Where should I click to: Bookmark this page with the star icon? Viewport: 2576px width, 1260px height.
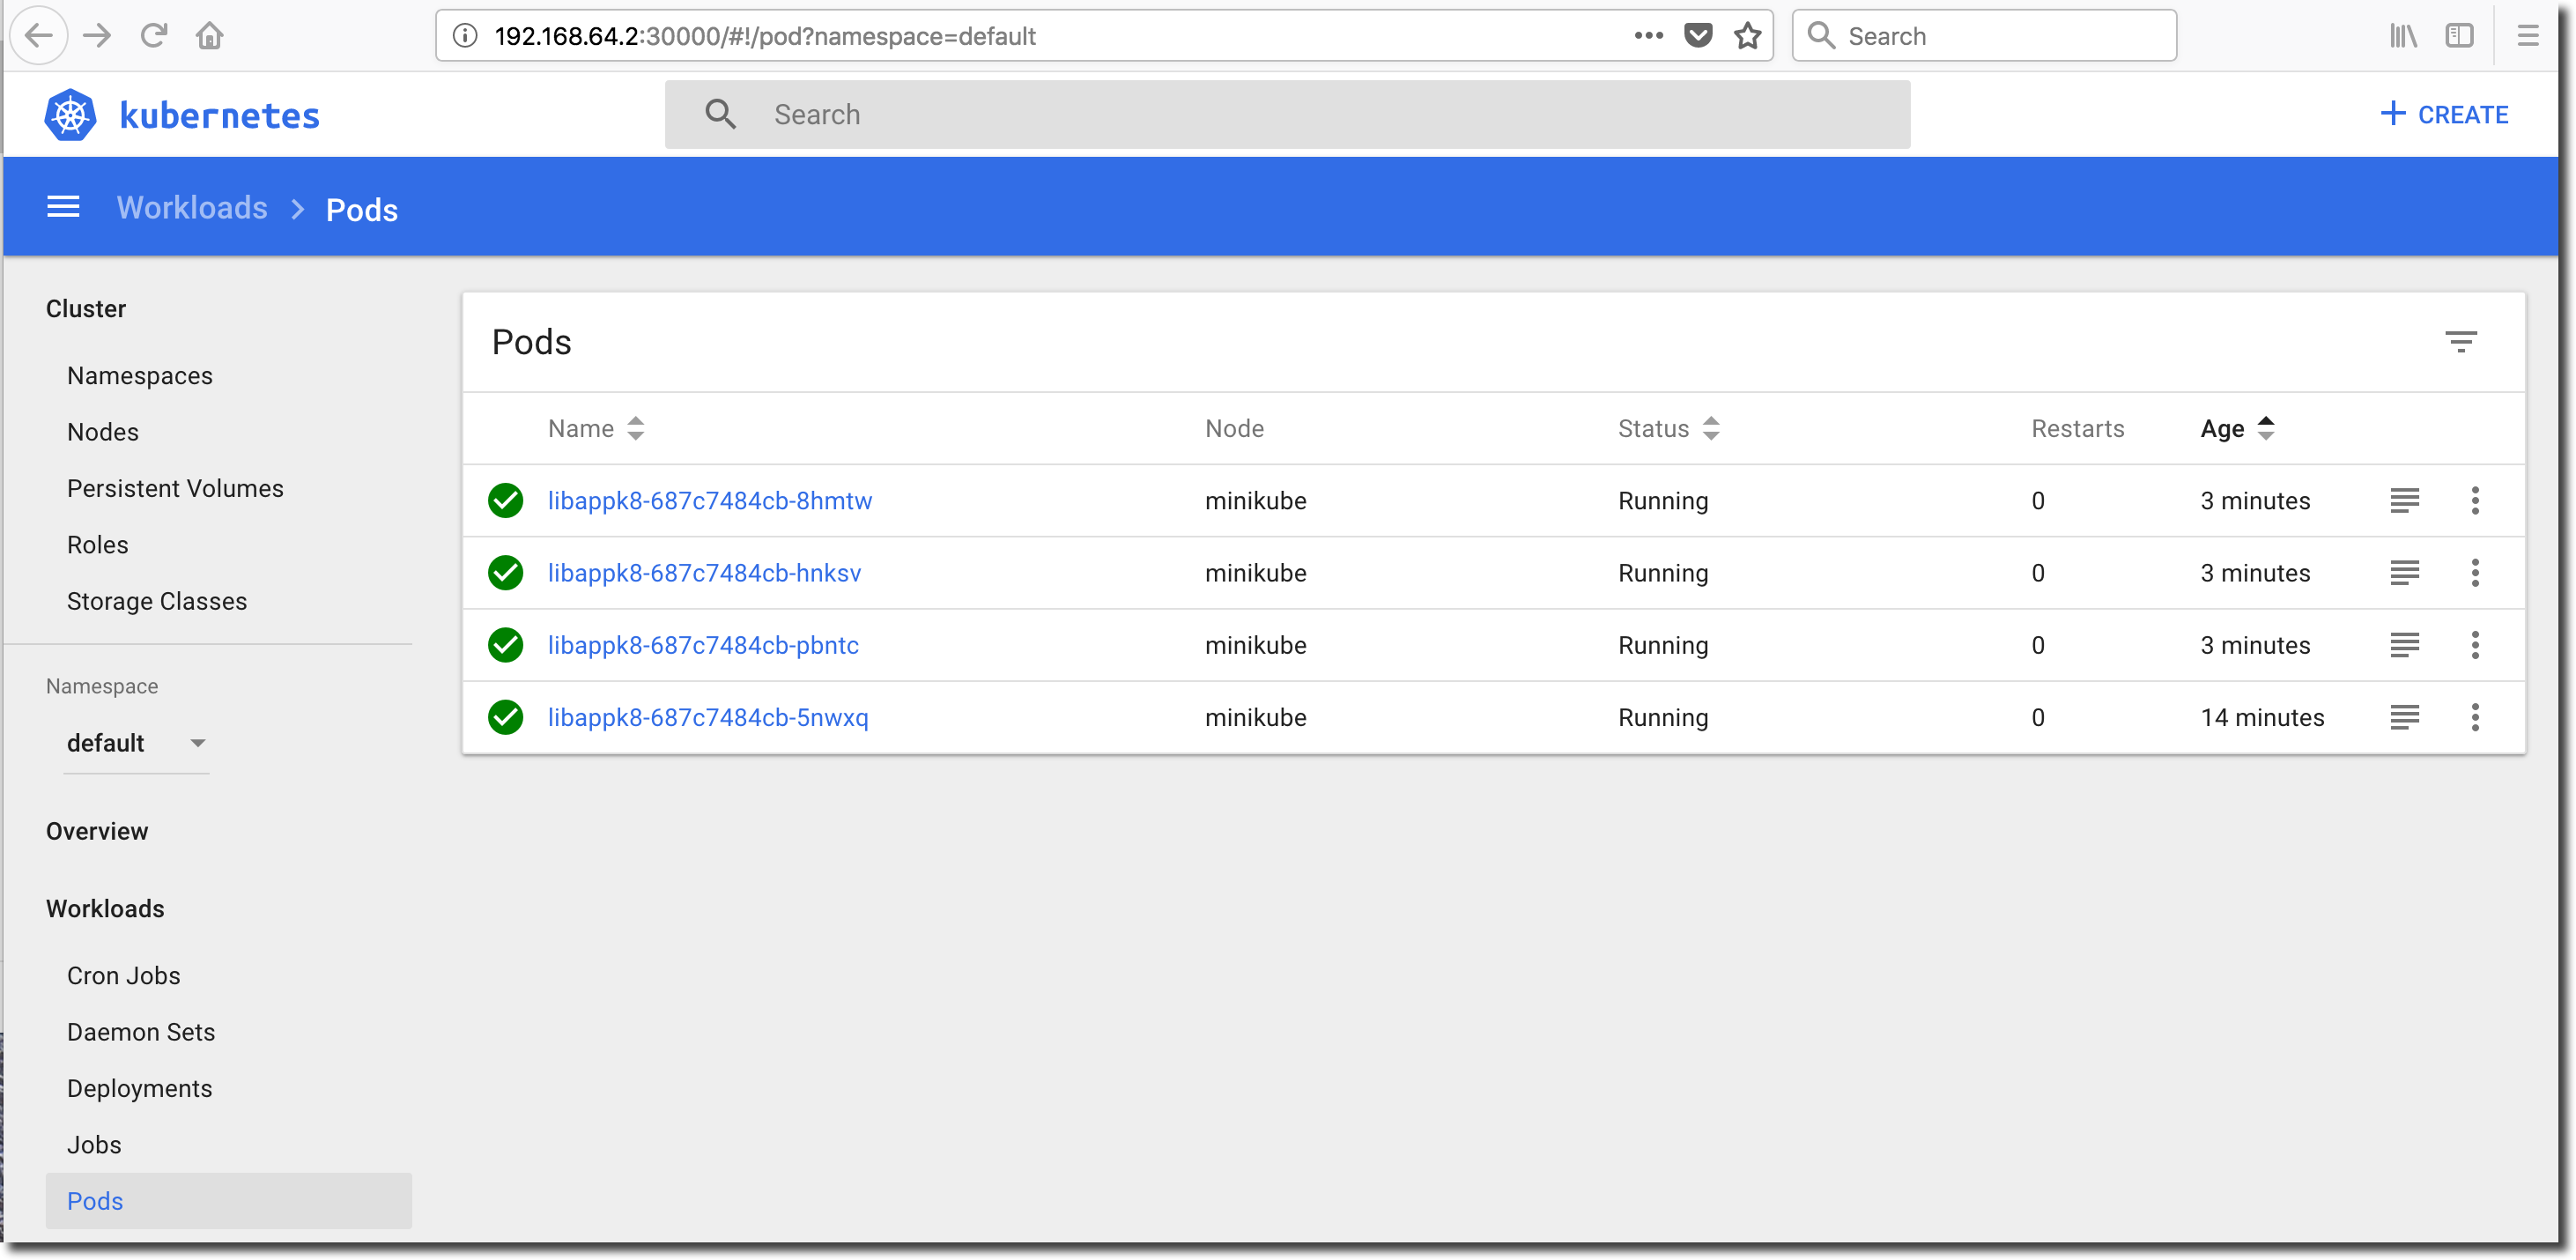coord(1746,36)
